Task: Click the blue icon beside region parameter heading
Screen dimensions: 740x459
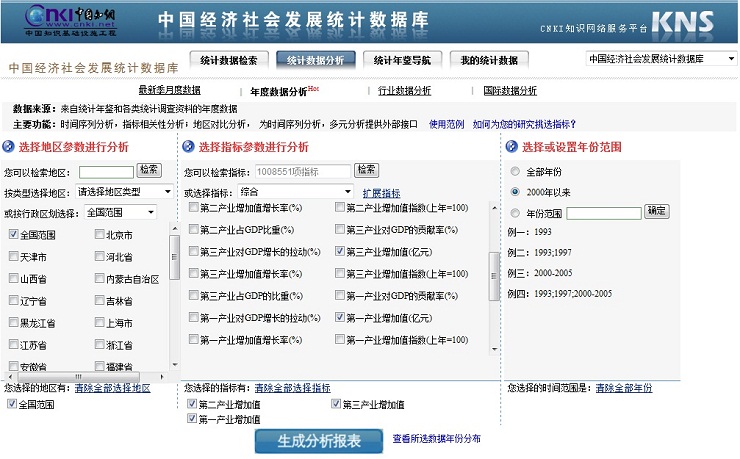Action: click(x=9, y=147)
